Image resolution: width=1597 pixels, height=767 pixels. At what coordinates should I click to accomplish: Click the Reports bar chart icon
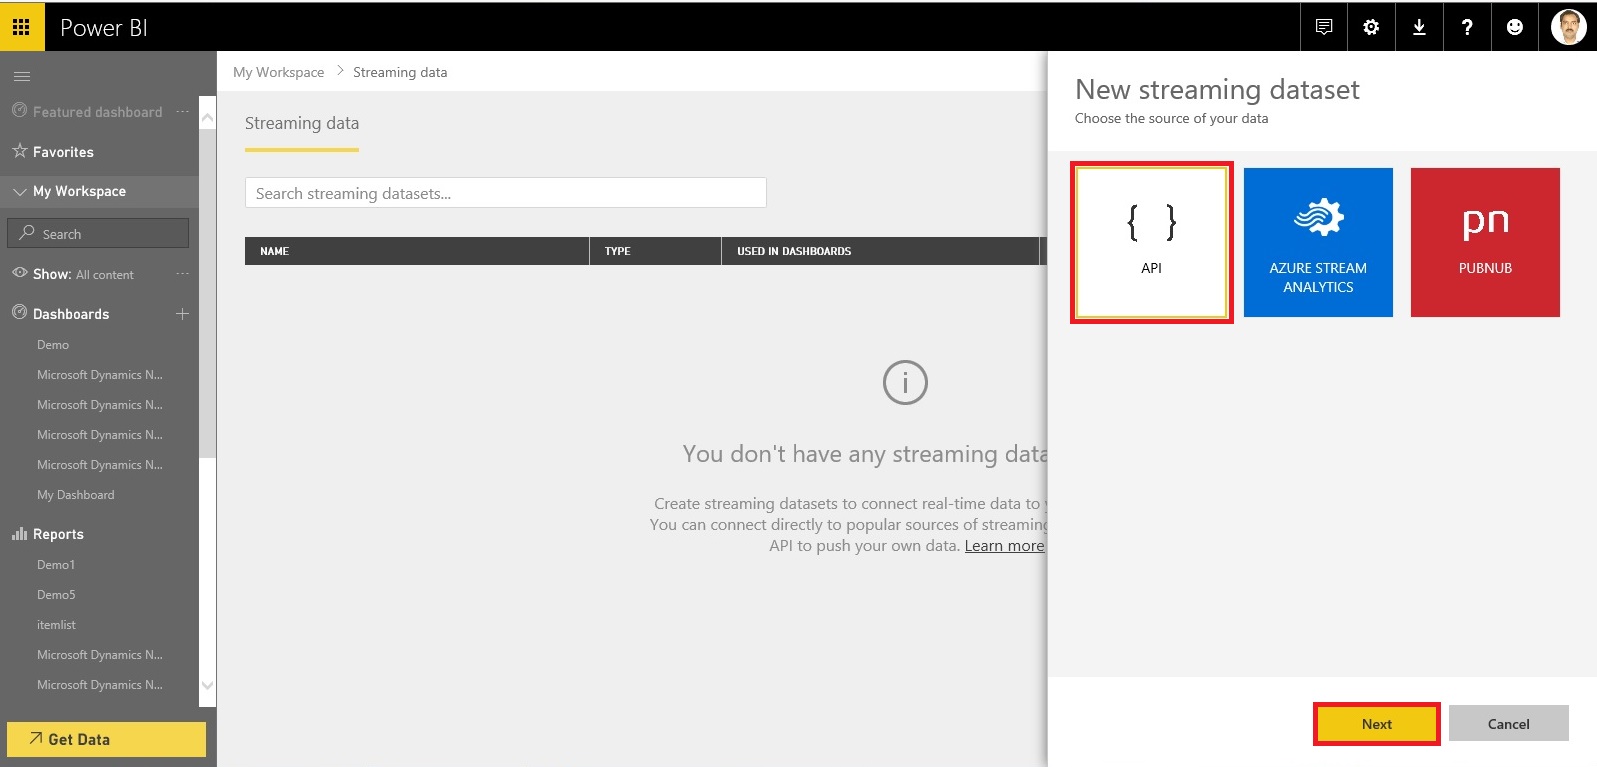(19, 533)
